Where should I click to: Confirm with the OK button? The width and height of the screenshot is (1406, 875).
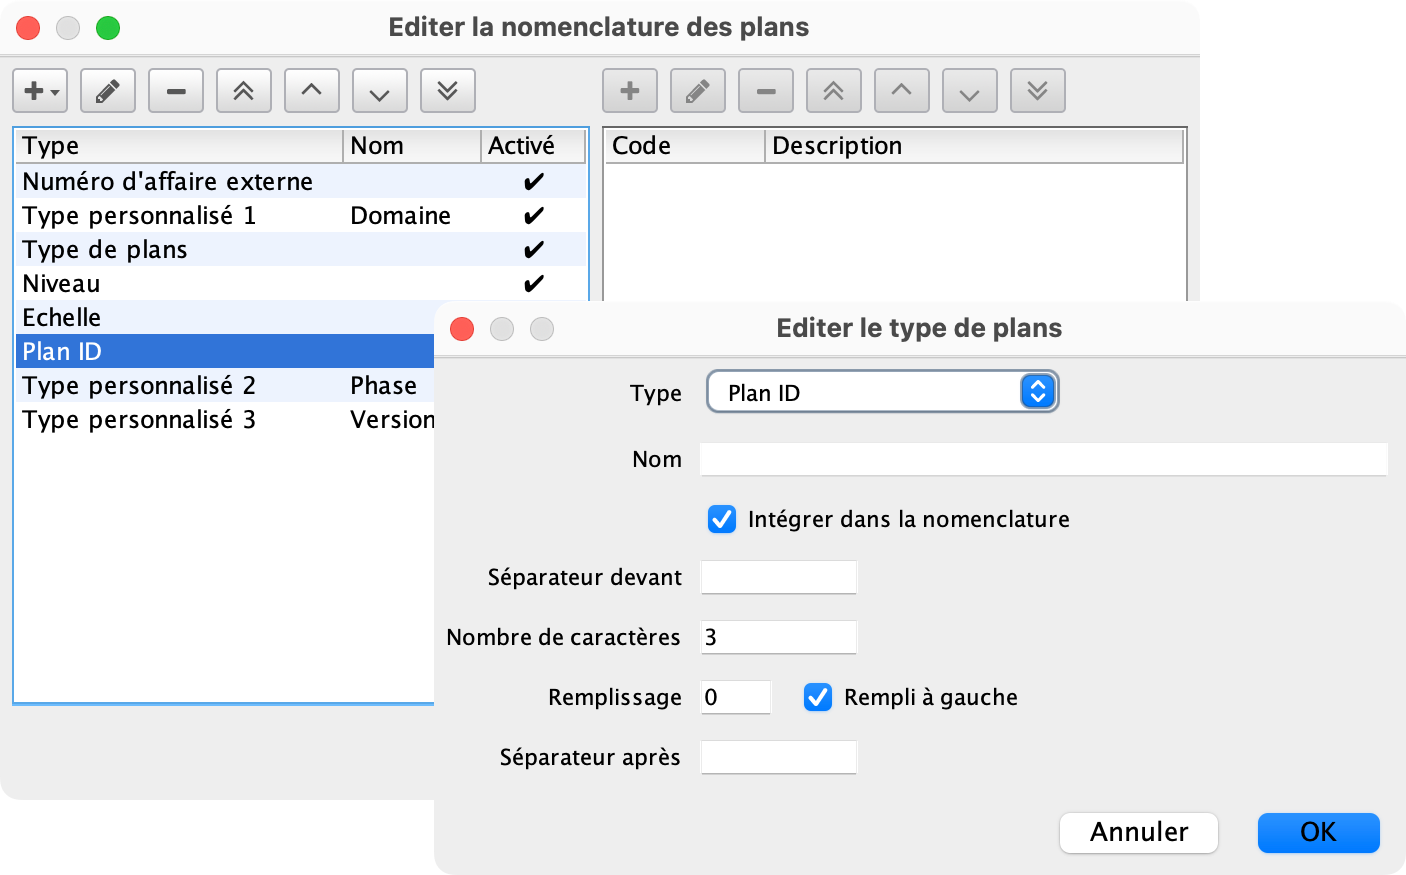pyautogui.click(x=1319, y=832)
